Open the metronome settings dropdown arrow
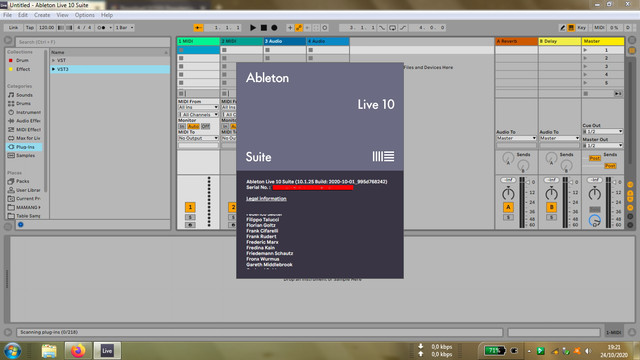This screenshot has width=640, height=360. (x=110, y=28)
